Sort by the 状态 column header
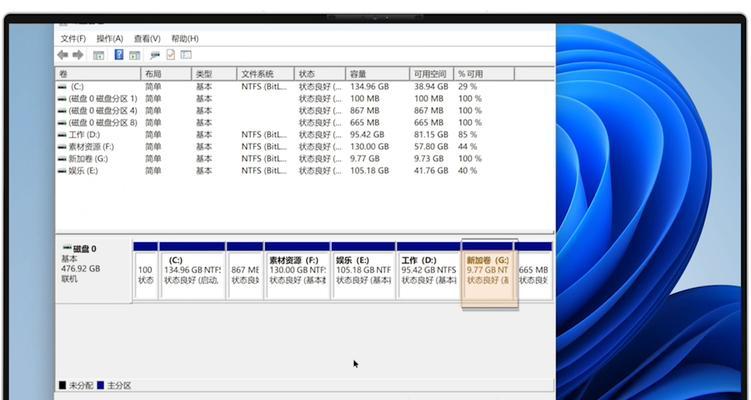 [319, 74]
